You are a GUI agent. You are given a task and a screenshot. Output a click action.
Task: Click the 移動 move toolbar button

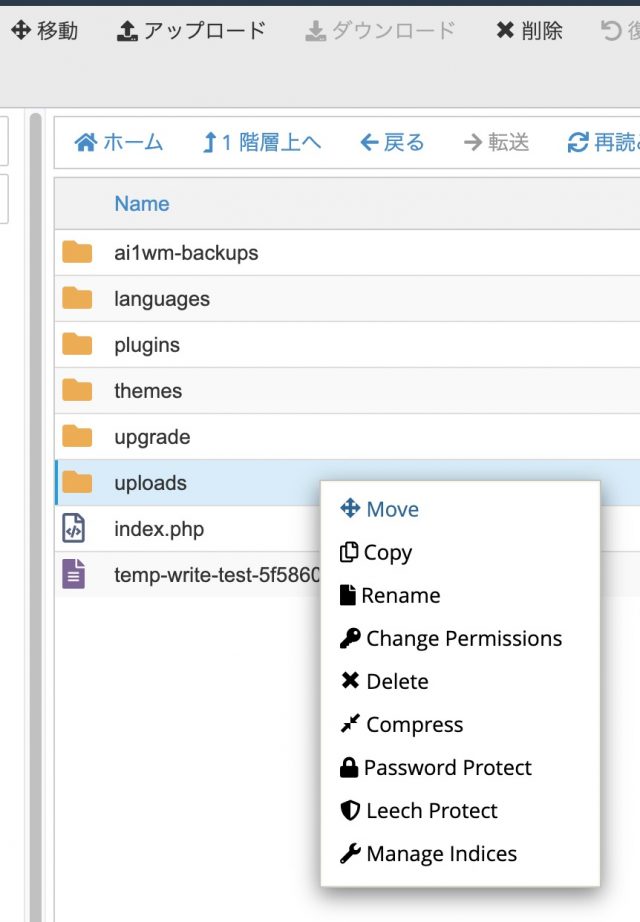click(x=44, y=31)
